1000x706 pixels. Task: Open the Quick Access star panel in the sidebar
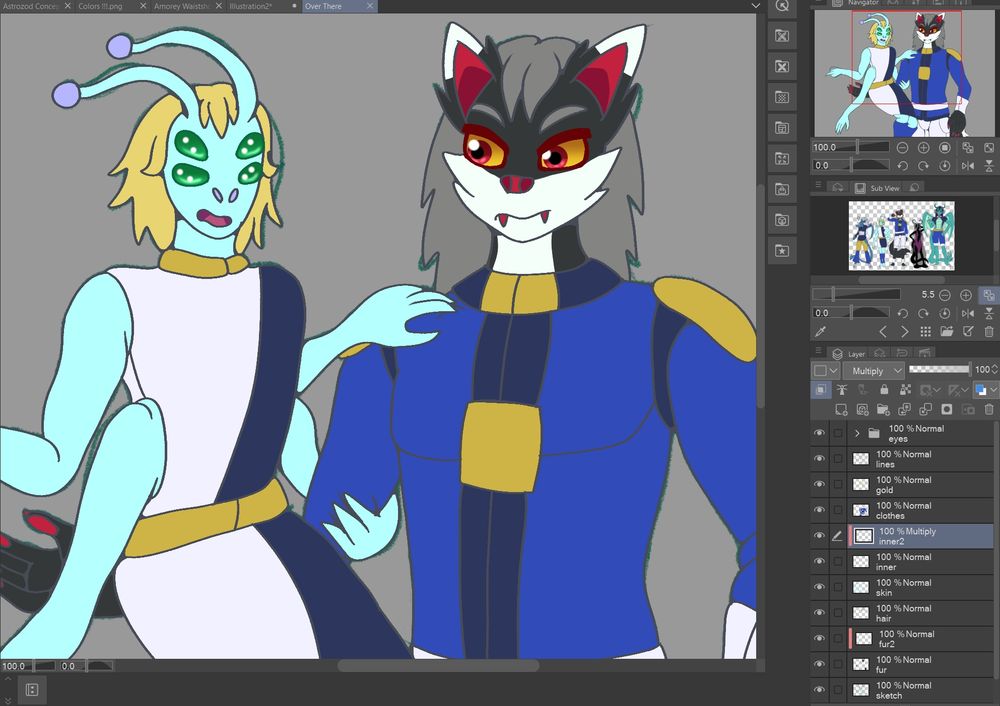tap(782, 251)
